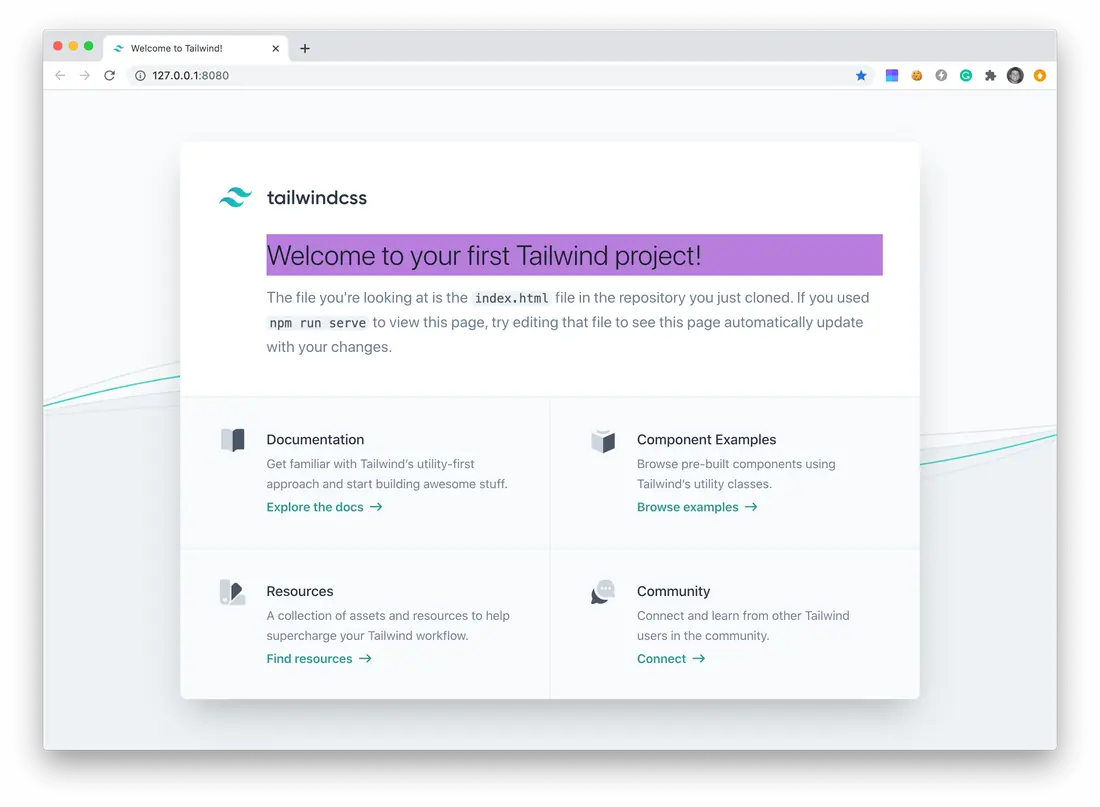The height and width of the screenshot is (807, 1100).
Task: Open the Connect link
Action: coord(671,659)
